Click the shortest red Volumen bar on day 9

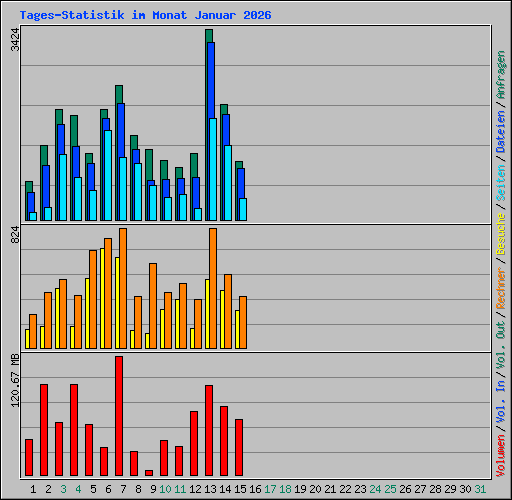pyautogui.click(x=149, y=473)
